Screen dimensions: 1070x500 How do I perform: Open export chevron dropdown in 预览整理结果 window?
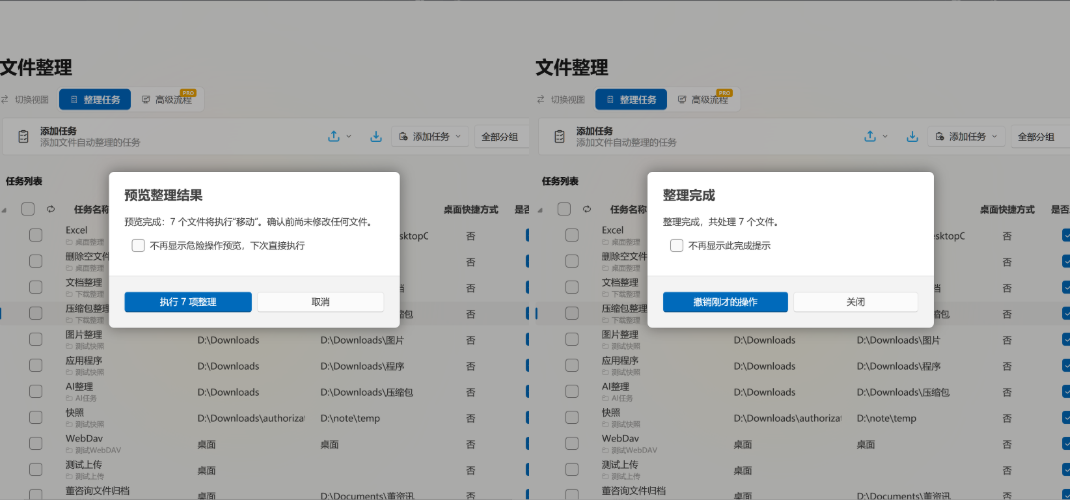(349, 136)
